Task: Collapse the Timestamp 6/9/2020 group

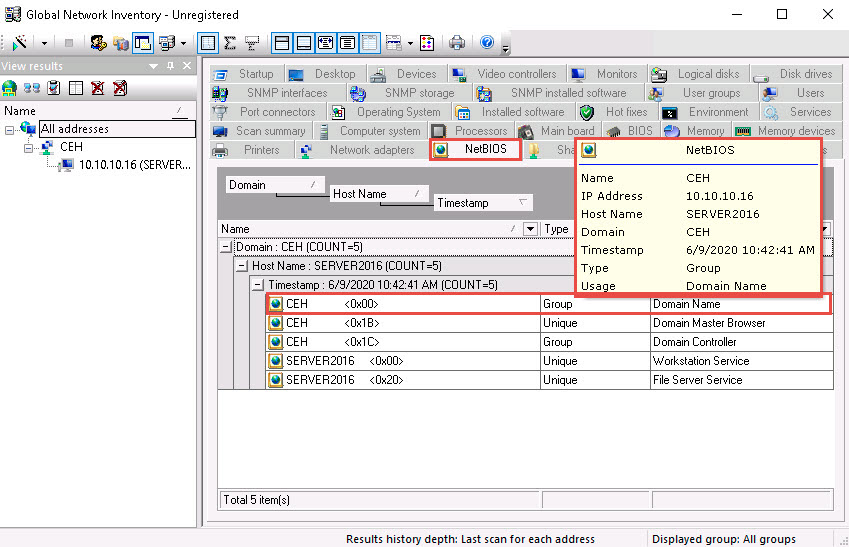Action: (x=258, y=285)
